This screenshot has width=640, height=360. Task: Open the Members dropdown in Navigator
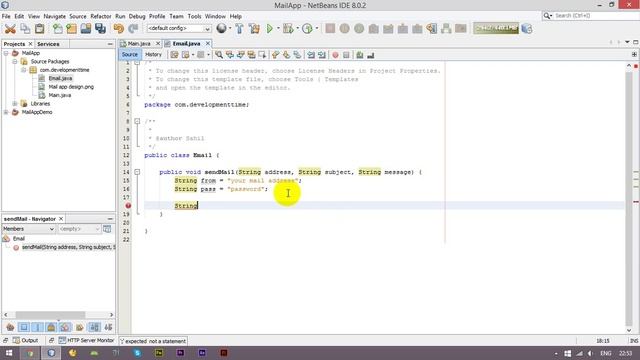pyautogui.click(x=29, y=229)
